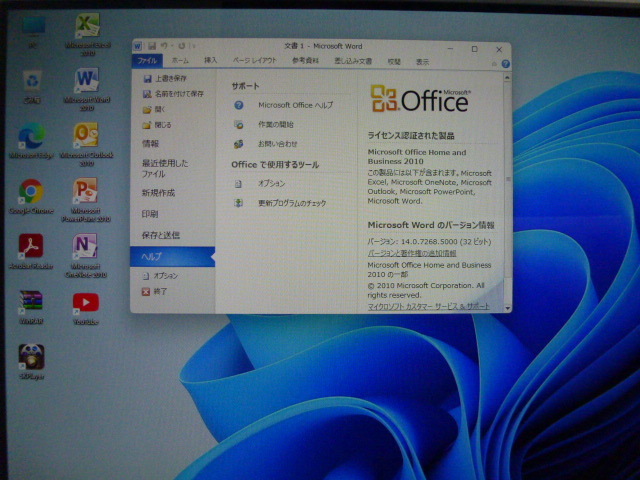Click Undo icon in Word title bar
Image resolution: width=640 pixels, height=480 pixels.
coord(164,46)
